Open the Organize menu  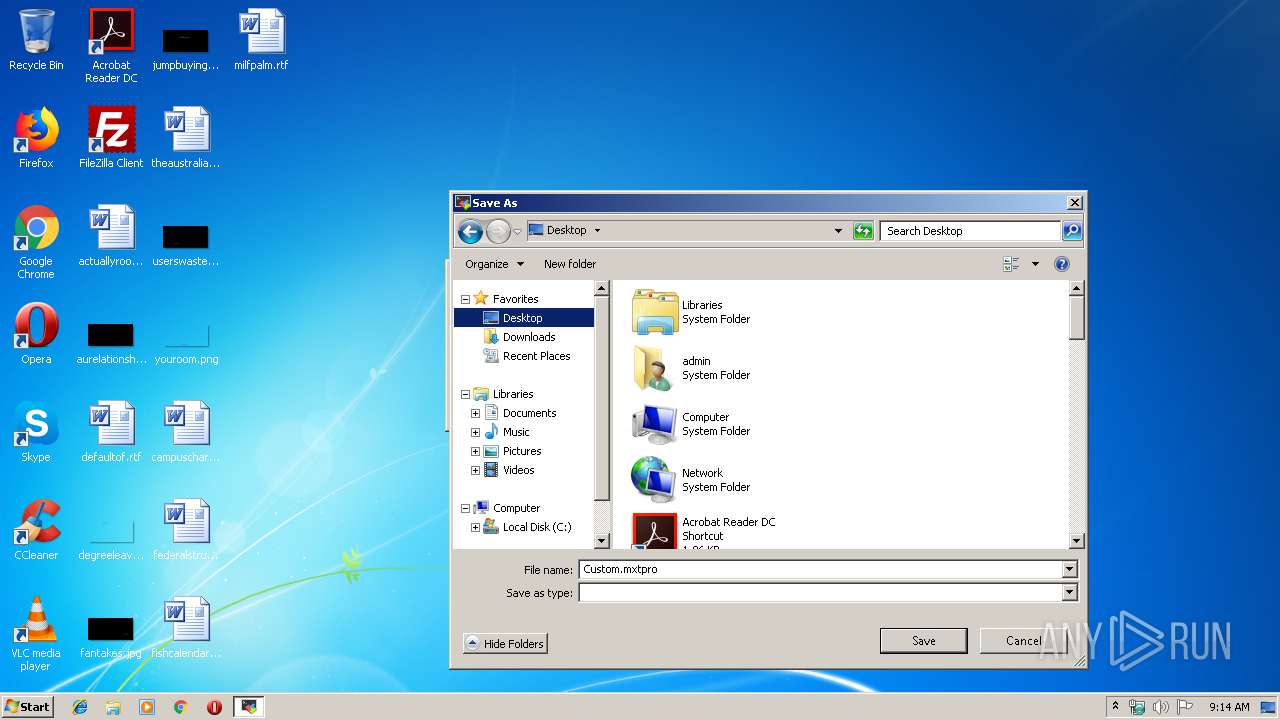494,264
